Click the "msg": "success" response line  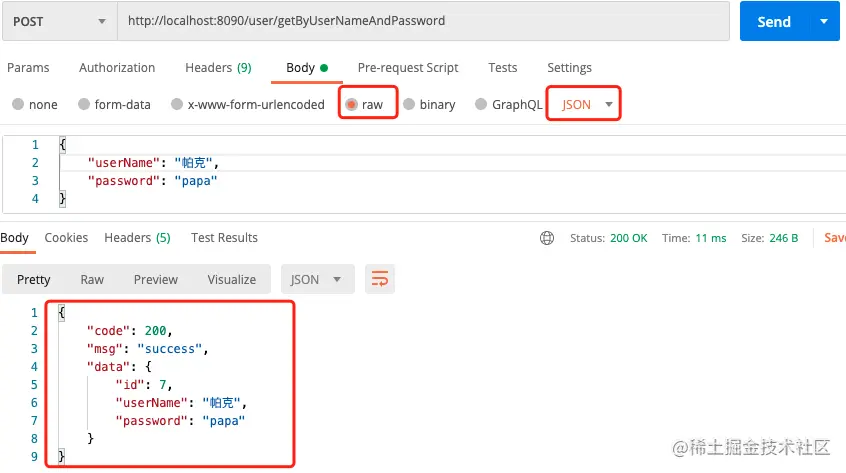click(147, 349)
